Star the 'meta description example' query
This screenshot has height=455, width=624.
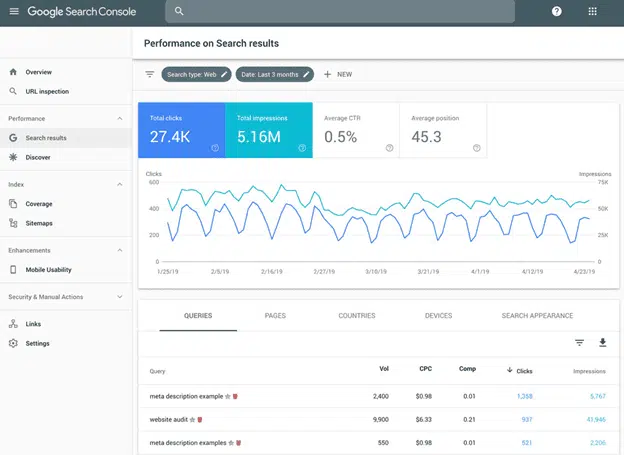click(228, 396)
